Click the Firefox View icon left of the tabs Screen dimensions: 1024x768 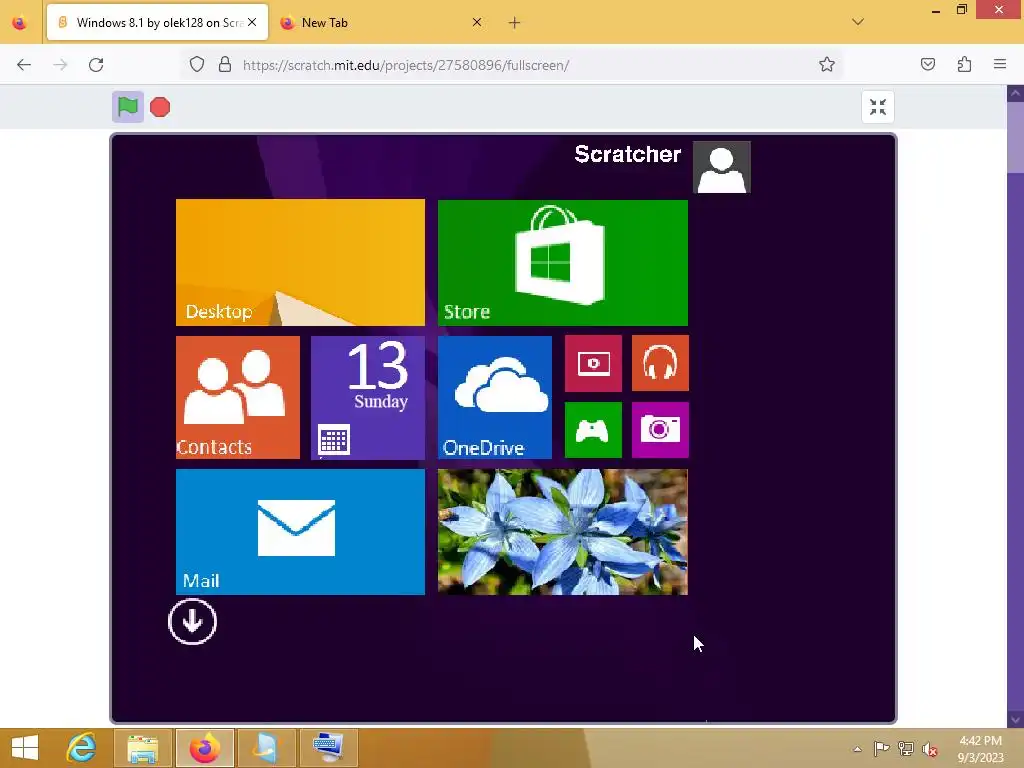[x=20, y=23]
